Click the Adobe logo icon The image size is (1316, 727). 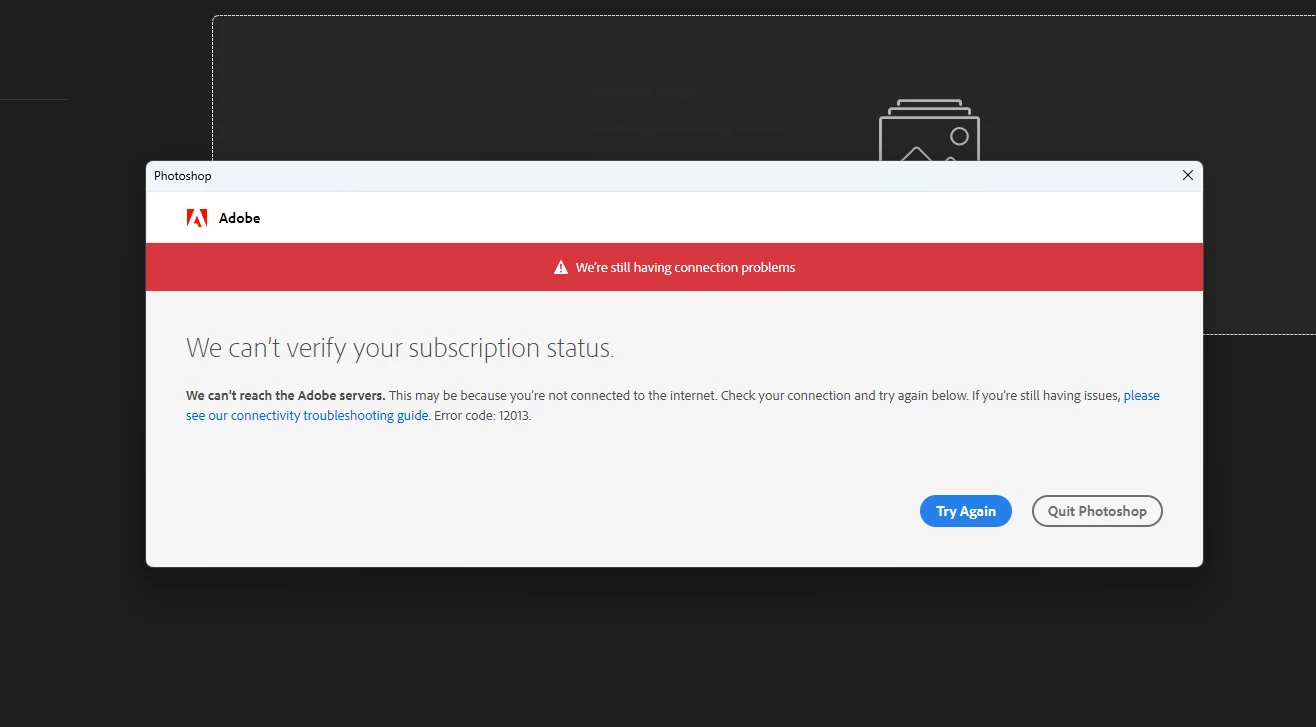[197, 218]
